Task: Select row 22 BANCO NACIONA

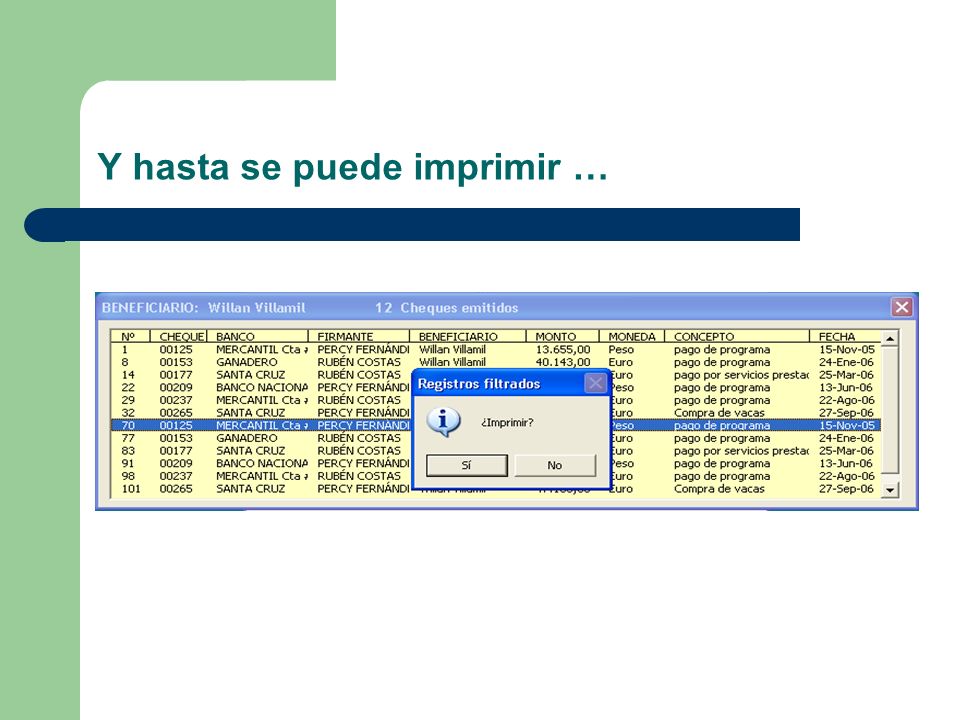Action: coord(495,388)
